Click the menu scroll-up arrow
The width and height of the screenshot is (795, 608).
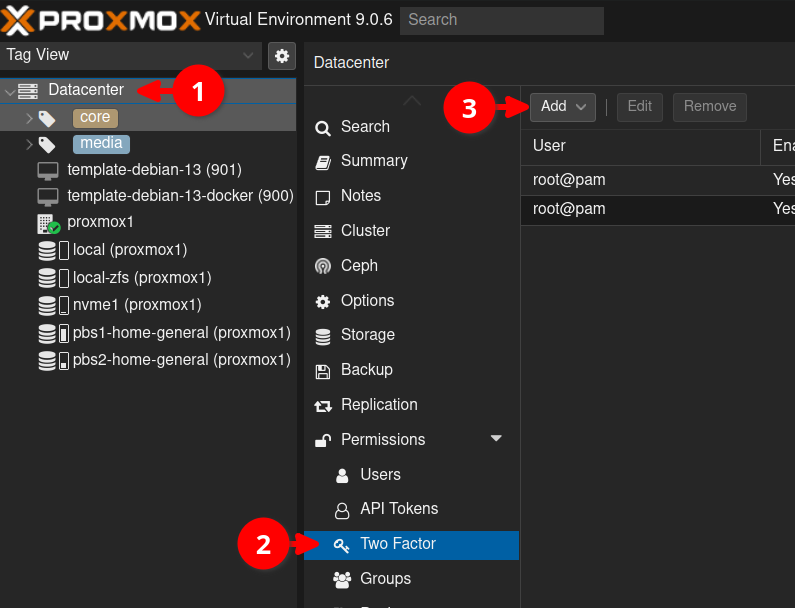[x=412, y=100]
